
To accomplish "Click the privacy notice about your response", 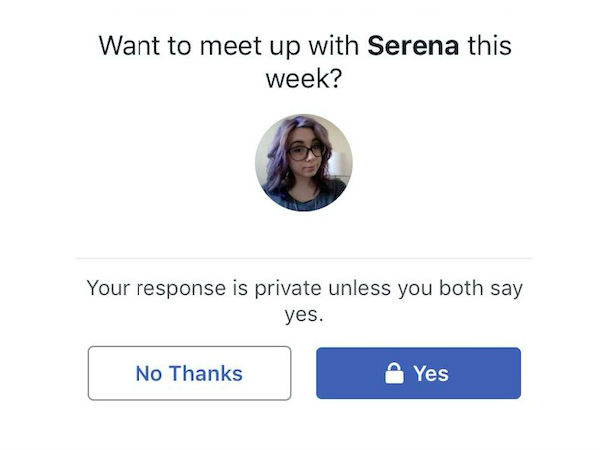I will (x=303, y=302).
